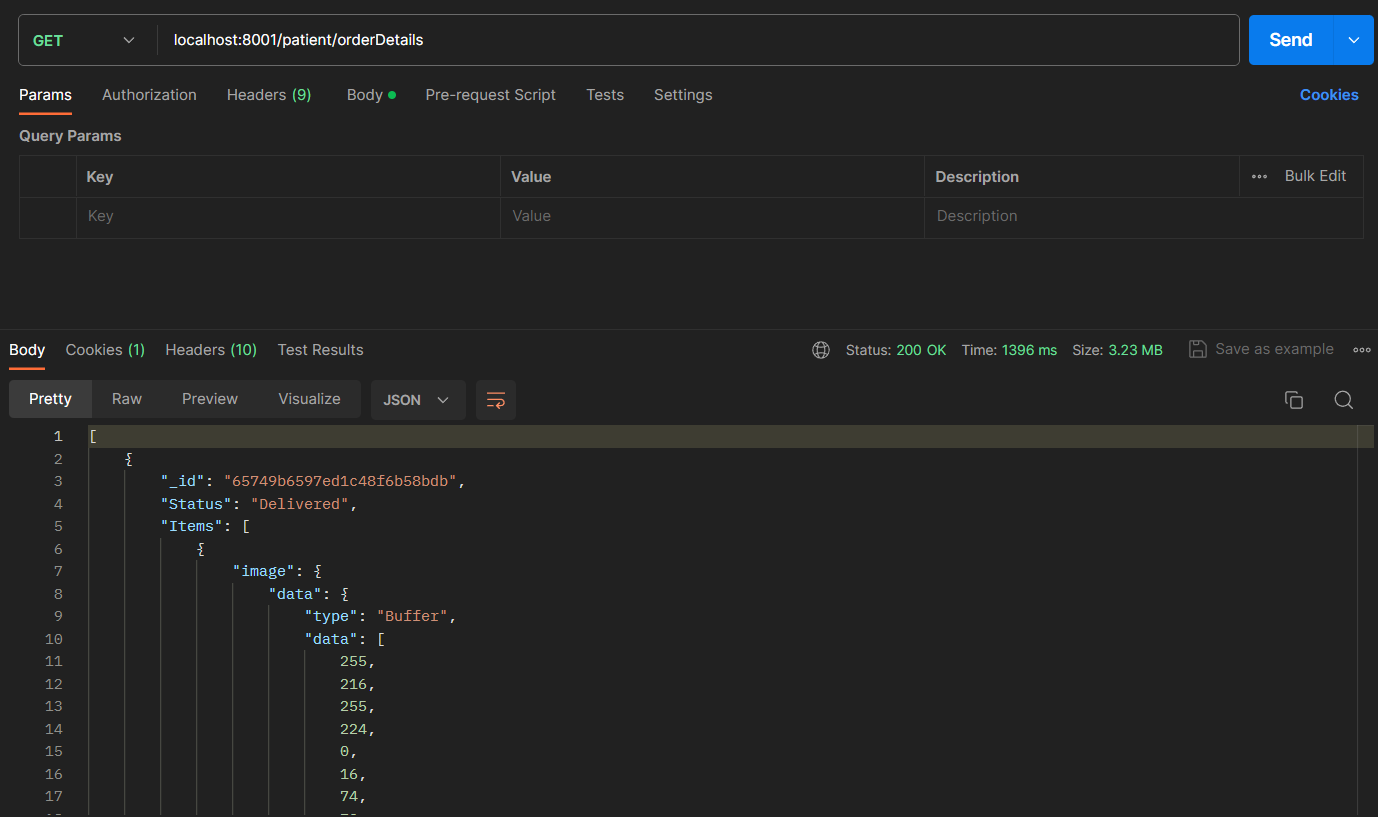Screen dimensions: 1378x817
Task: Open the Settings tab
Action: pyautogui.click(x=683, y=95)
